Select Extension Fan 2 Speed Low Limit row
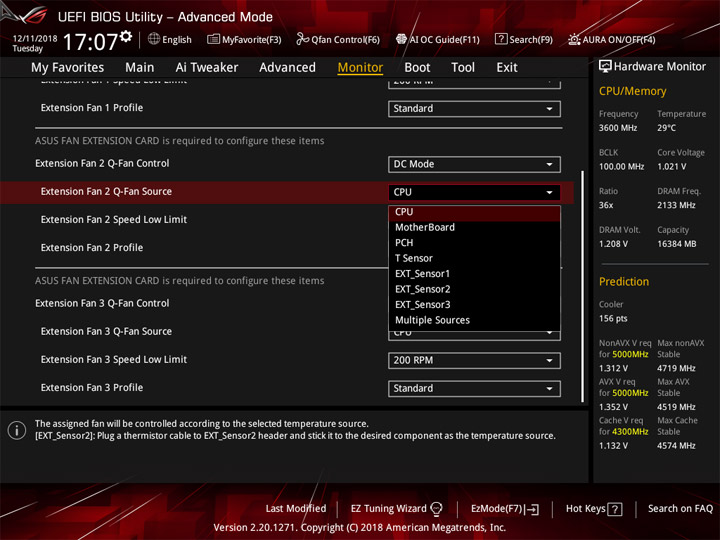Image resolution: width=720 pixels, height=540 pixels. click(x=114, y=219)
